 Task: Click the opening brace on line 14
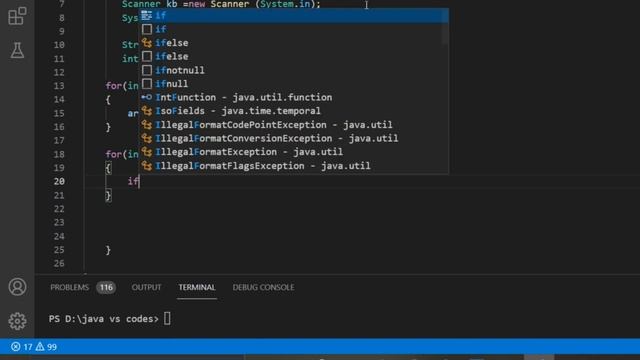click(108, 100)
